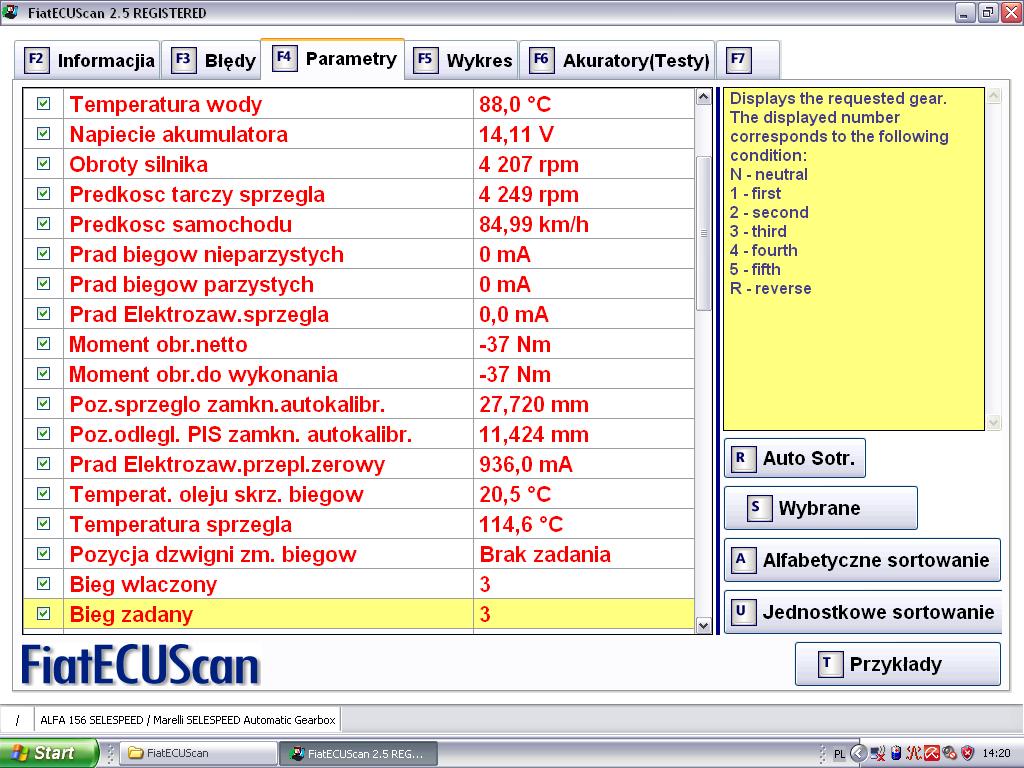Select Temperatura sprzegla row label
The height and width of the screenshot is (768, 1024).
(x=181, y=524)
